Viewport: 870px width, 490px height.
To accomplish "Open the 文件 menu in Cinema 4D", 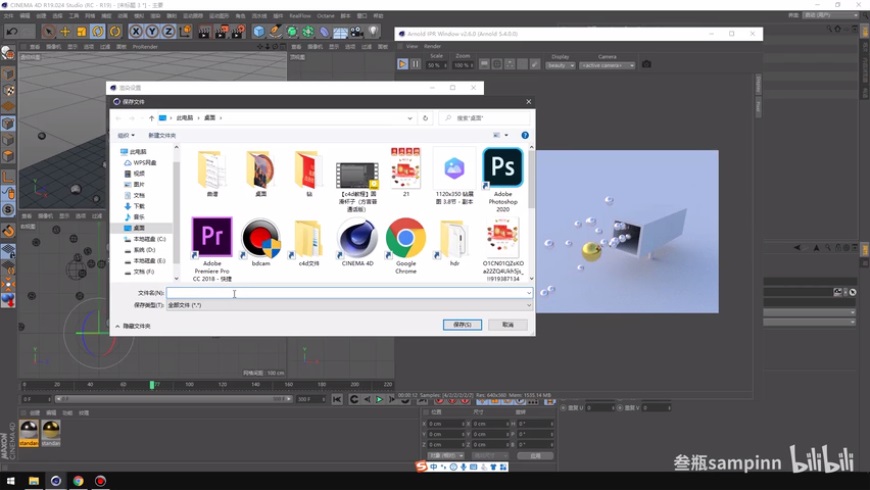I will (x=8, y=16).
